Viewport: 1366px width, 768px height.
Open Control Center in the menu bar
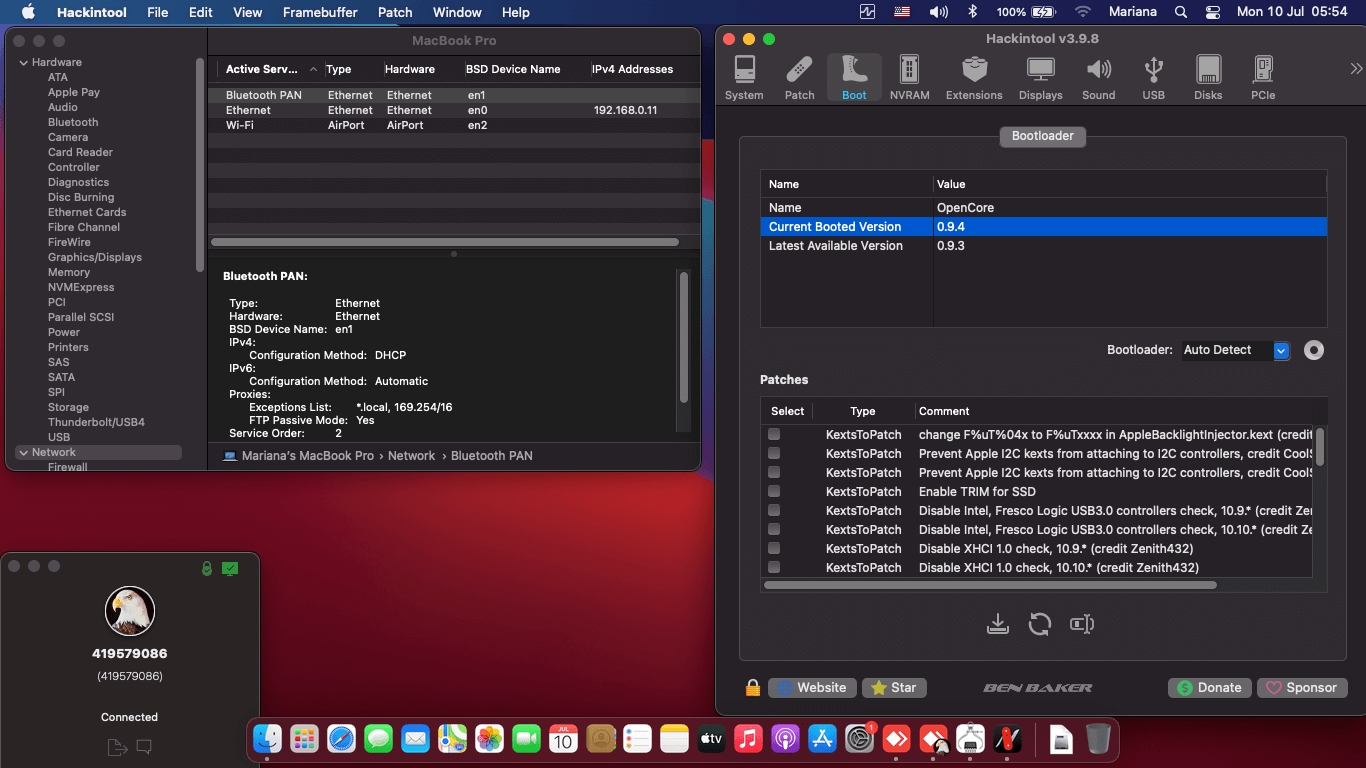(1213, 12)
